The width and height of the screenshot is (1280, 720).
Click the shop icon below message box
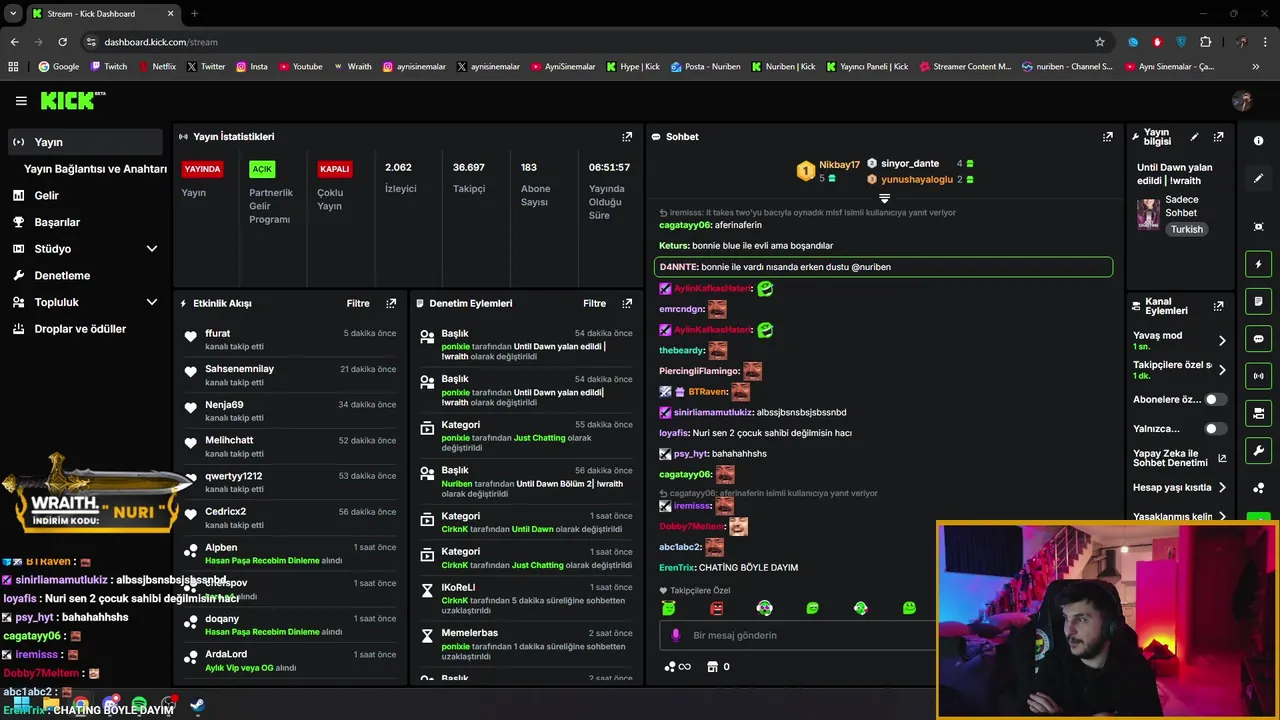point(712,667)
